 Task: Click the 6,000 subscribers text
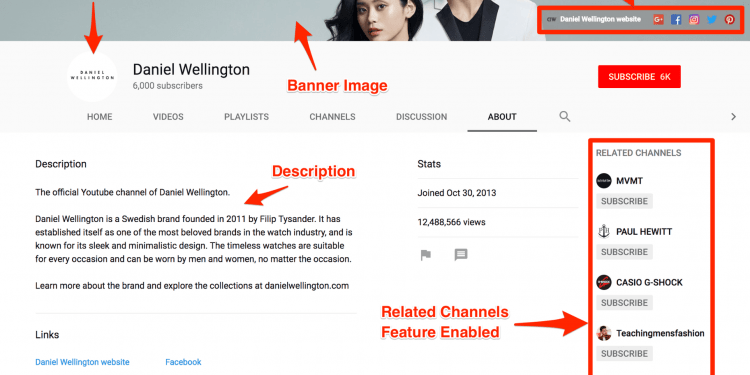(168, 86)
